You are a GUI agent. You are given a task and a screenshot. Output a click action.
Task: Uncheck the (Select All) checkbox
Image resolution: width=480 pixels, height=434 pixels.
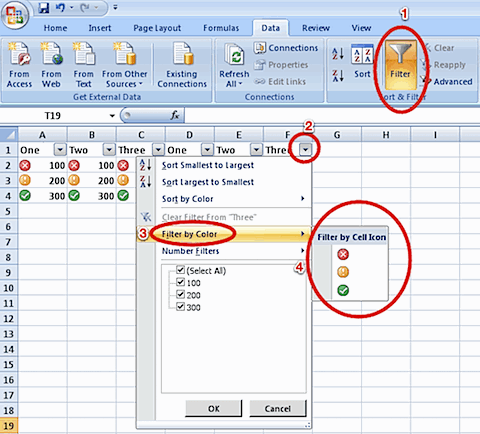180,270
